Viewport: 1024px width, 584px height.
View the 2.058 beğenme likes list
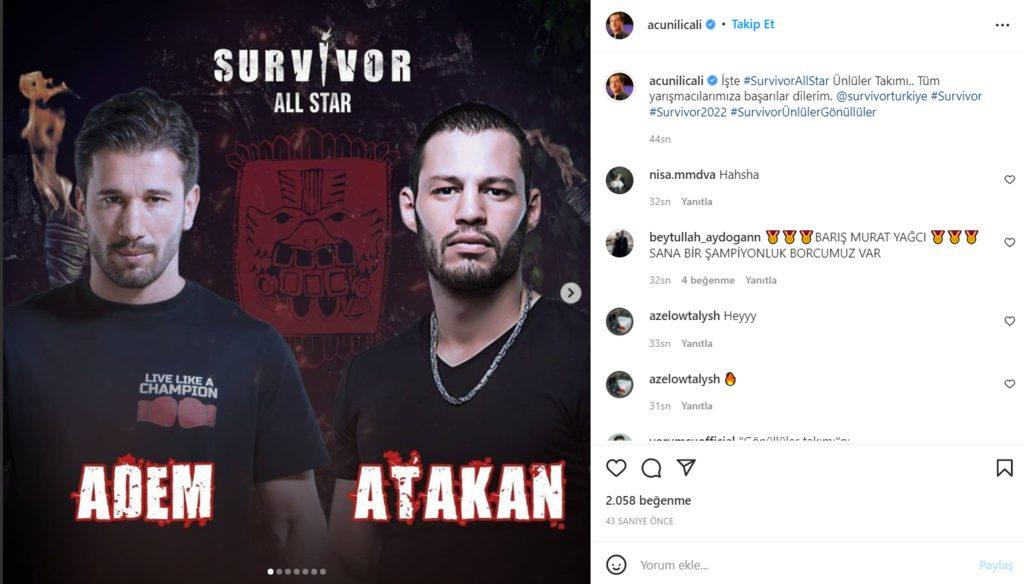click(648, 500)
